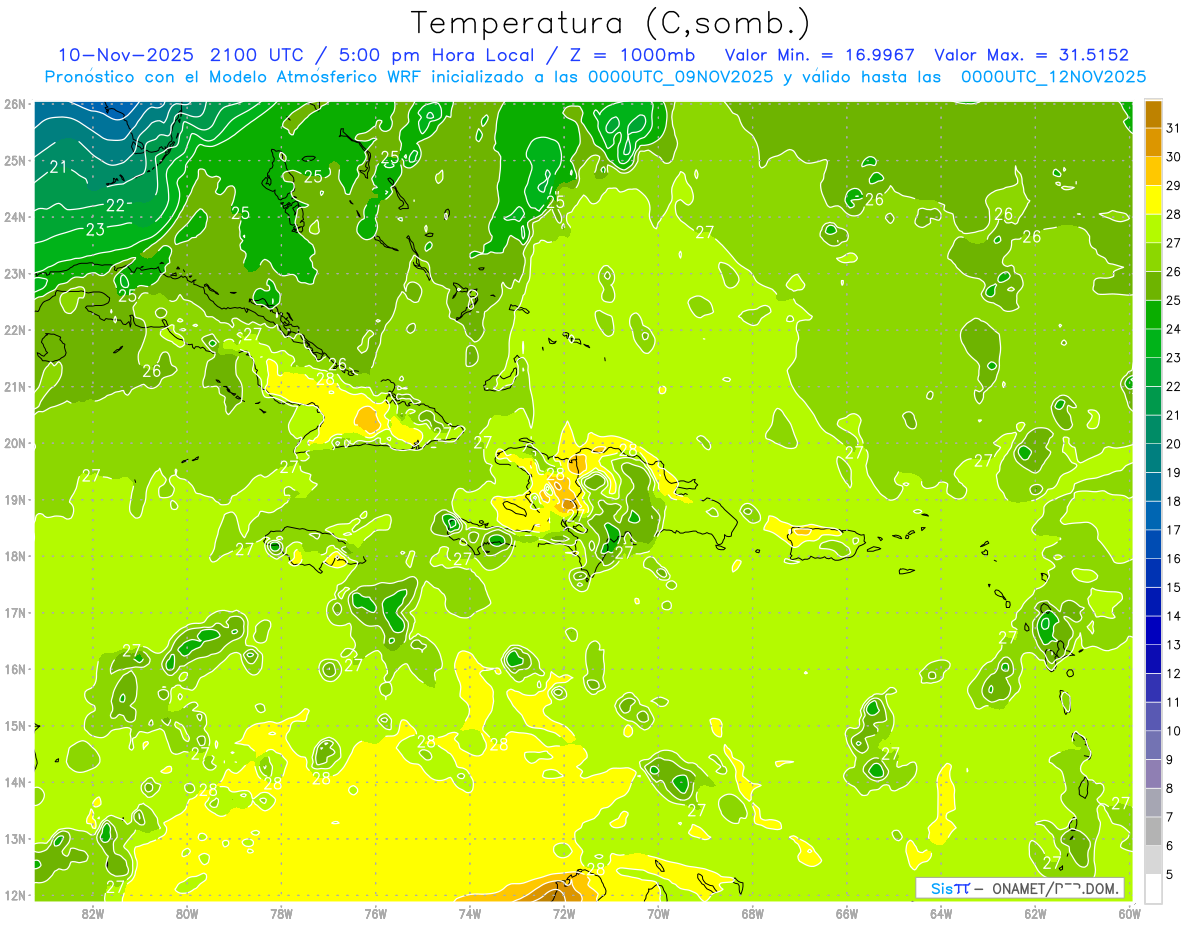
Task: Pick the legend swatch between 29 and 30
Action: [1153, 172]
